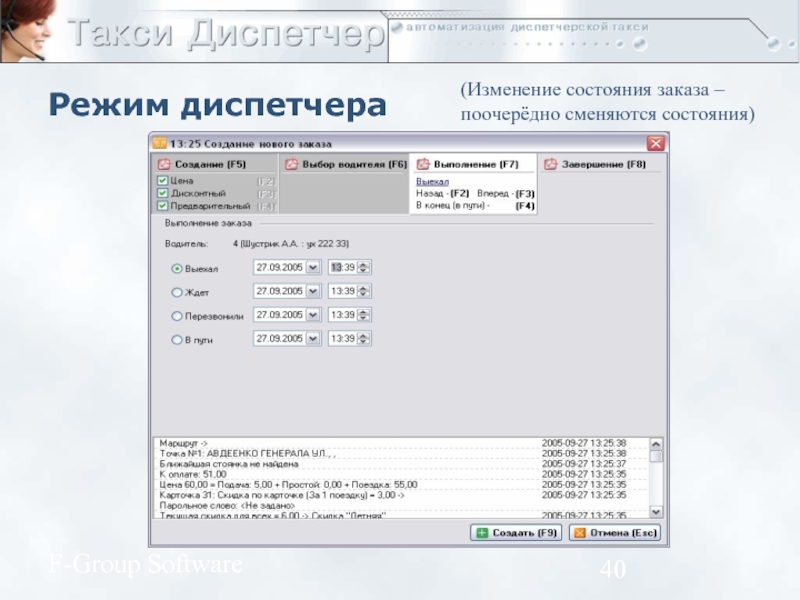800x600 pixels.
Task: Select the Ждет radio button
Action: (177, 292)
